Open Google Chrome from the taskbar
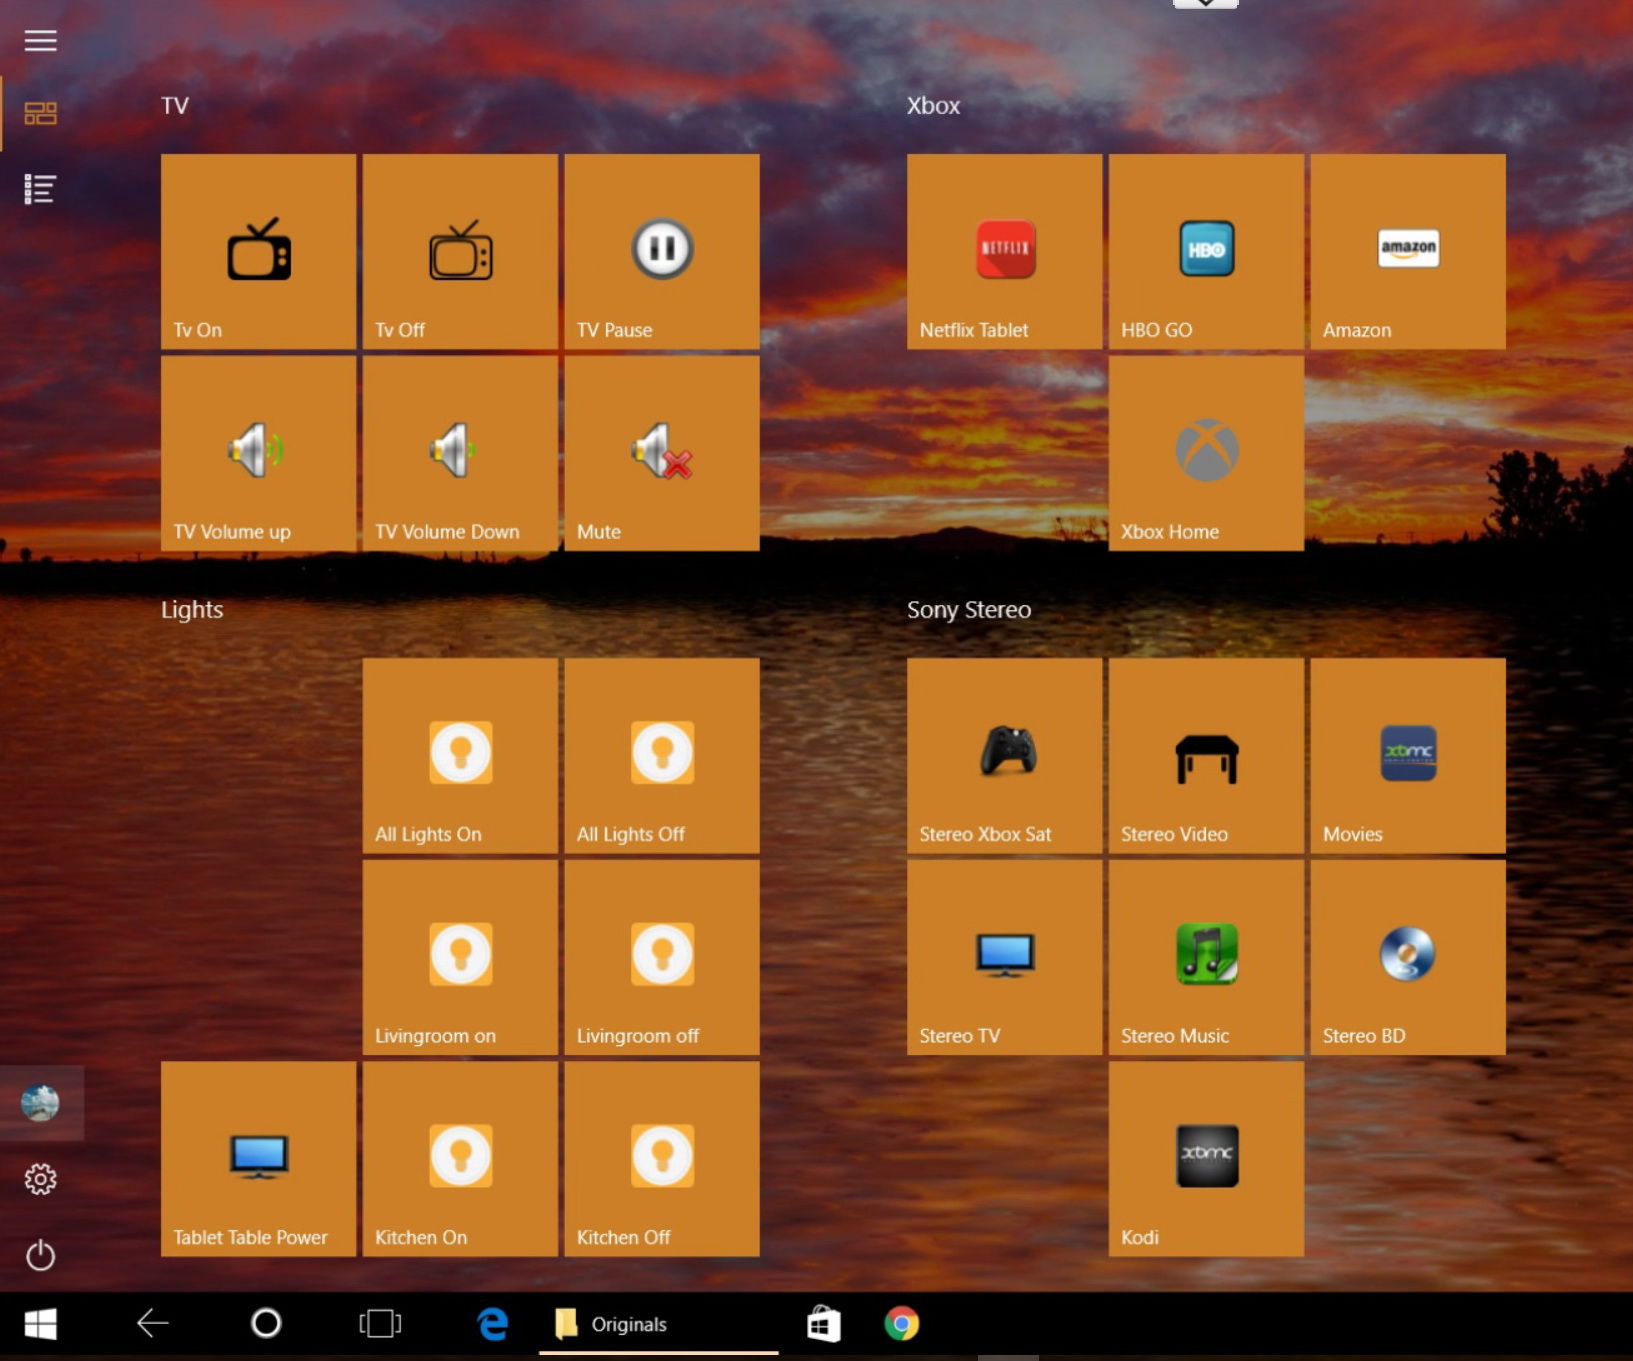The height and width of the screenshot is (1361, 1633). point(901,1324)
